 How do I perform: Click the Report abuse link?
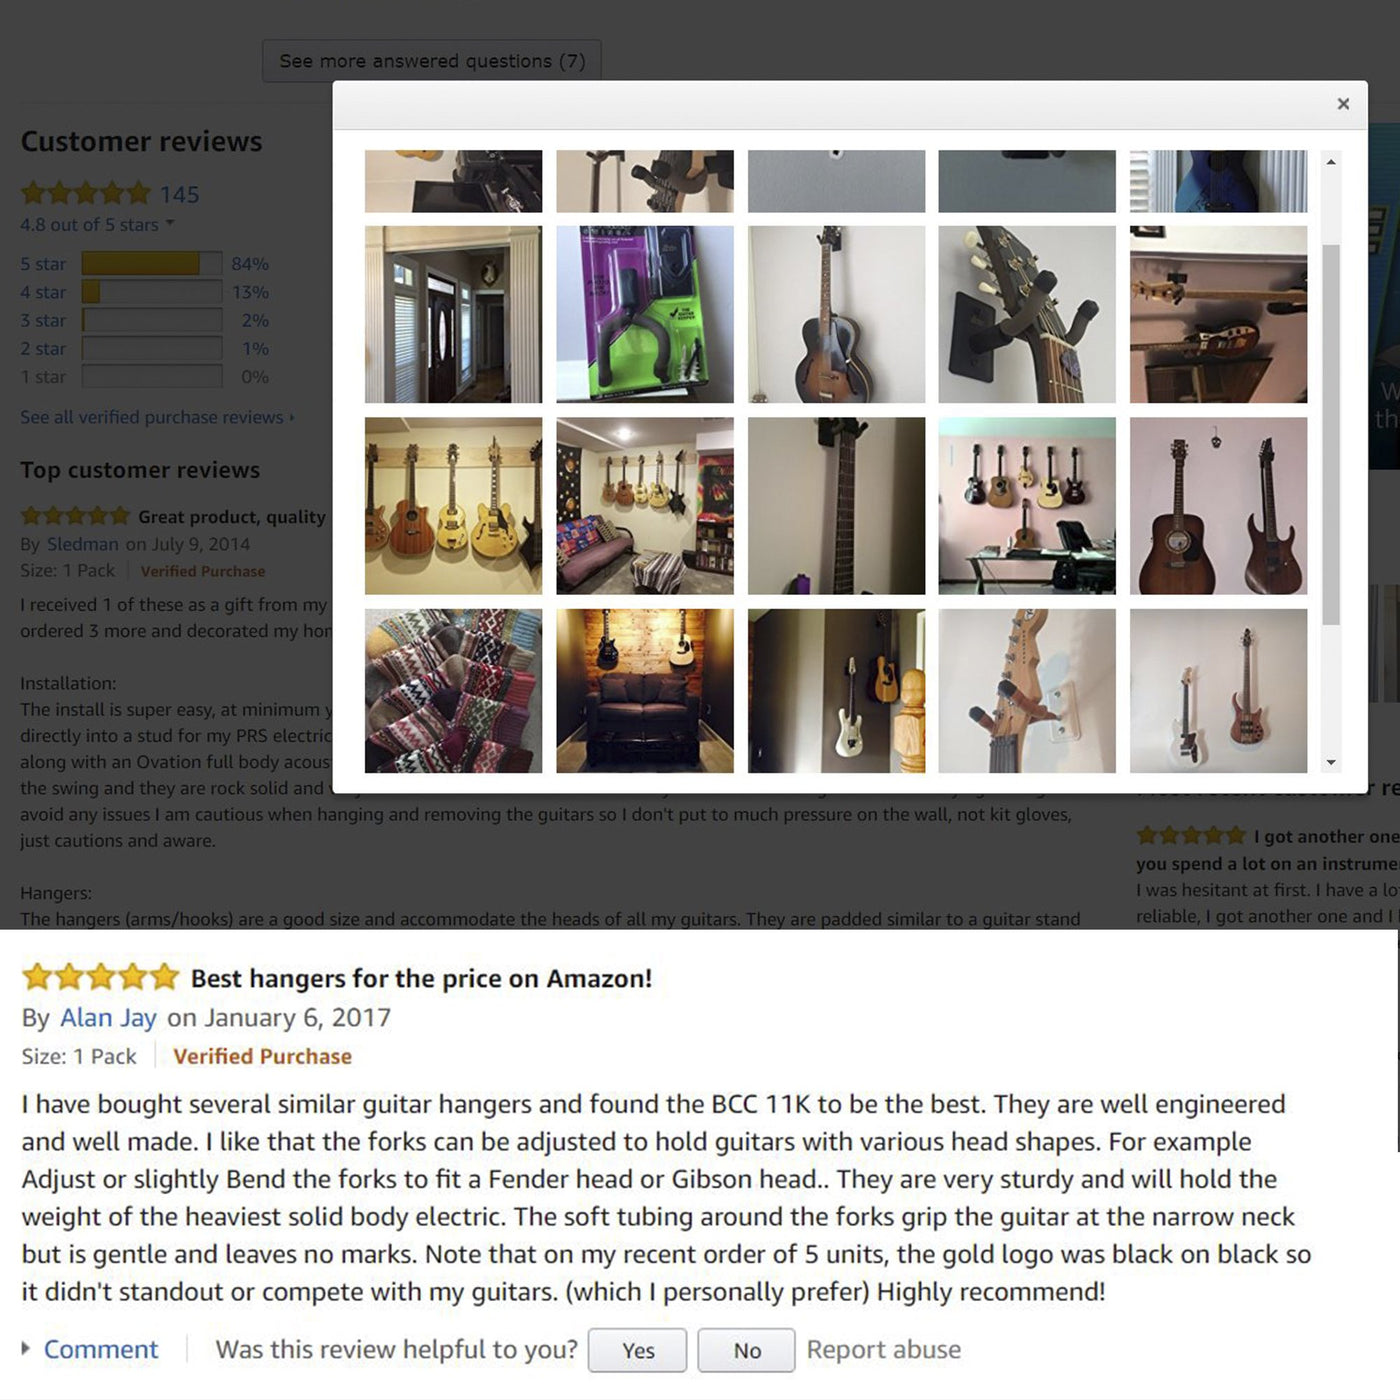(884, 1350)
